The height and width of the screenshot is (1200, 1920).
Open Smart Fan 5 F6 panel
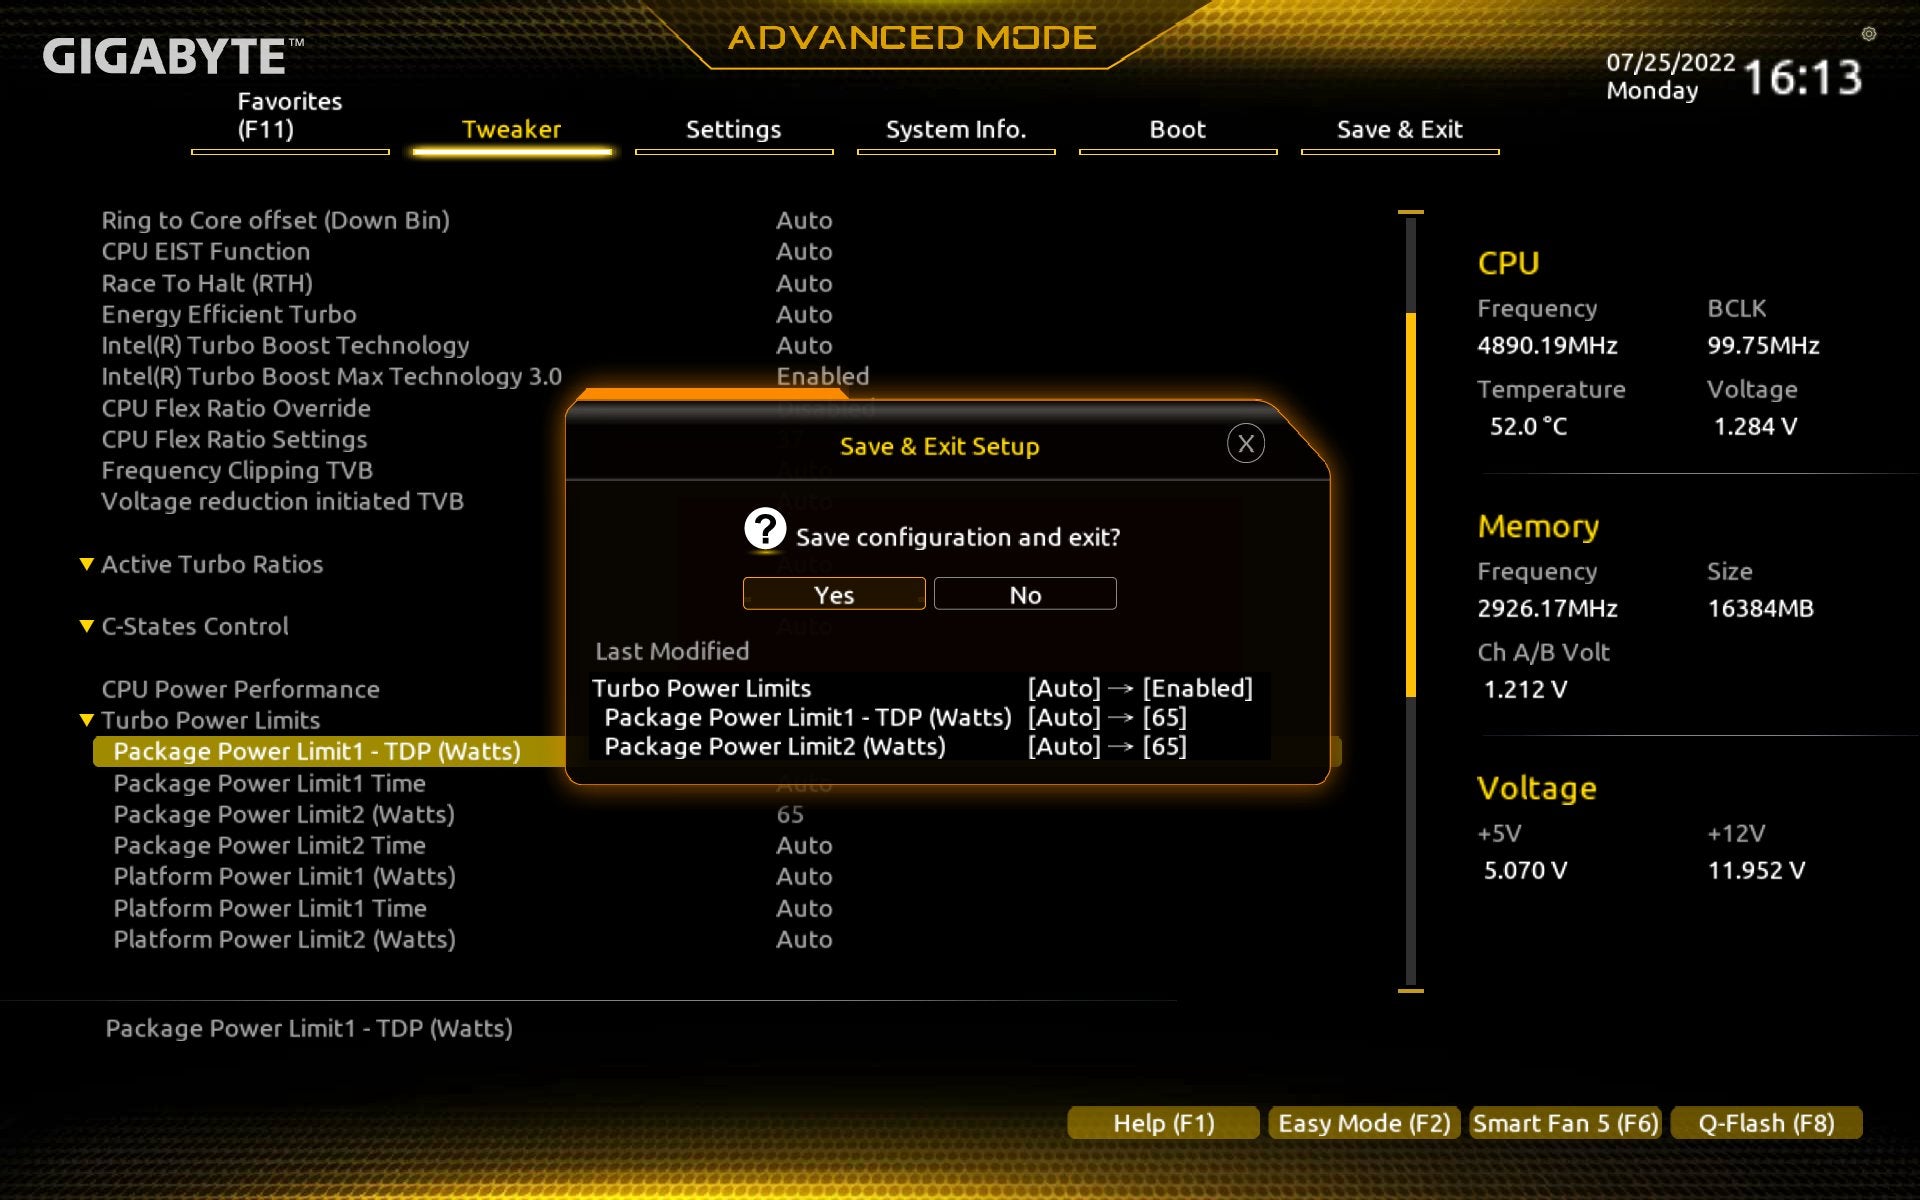1563,1121
